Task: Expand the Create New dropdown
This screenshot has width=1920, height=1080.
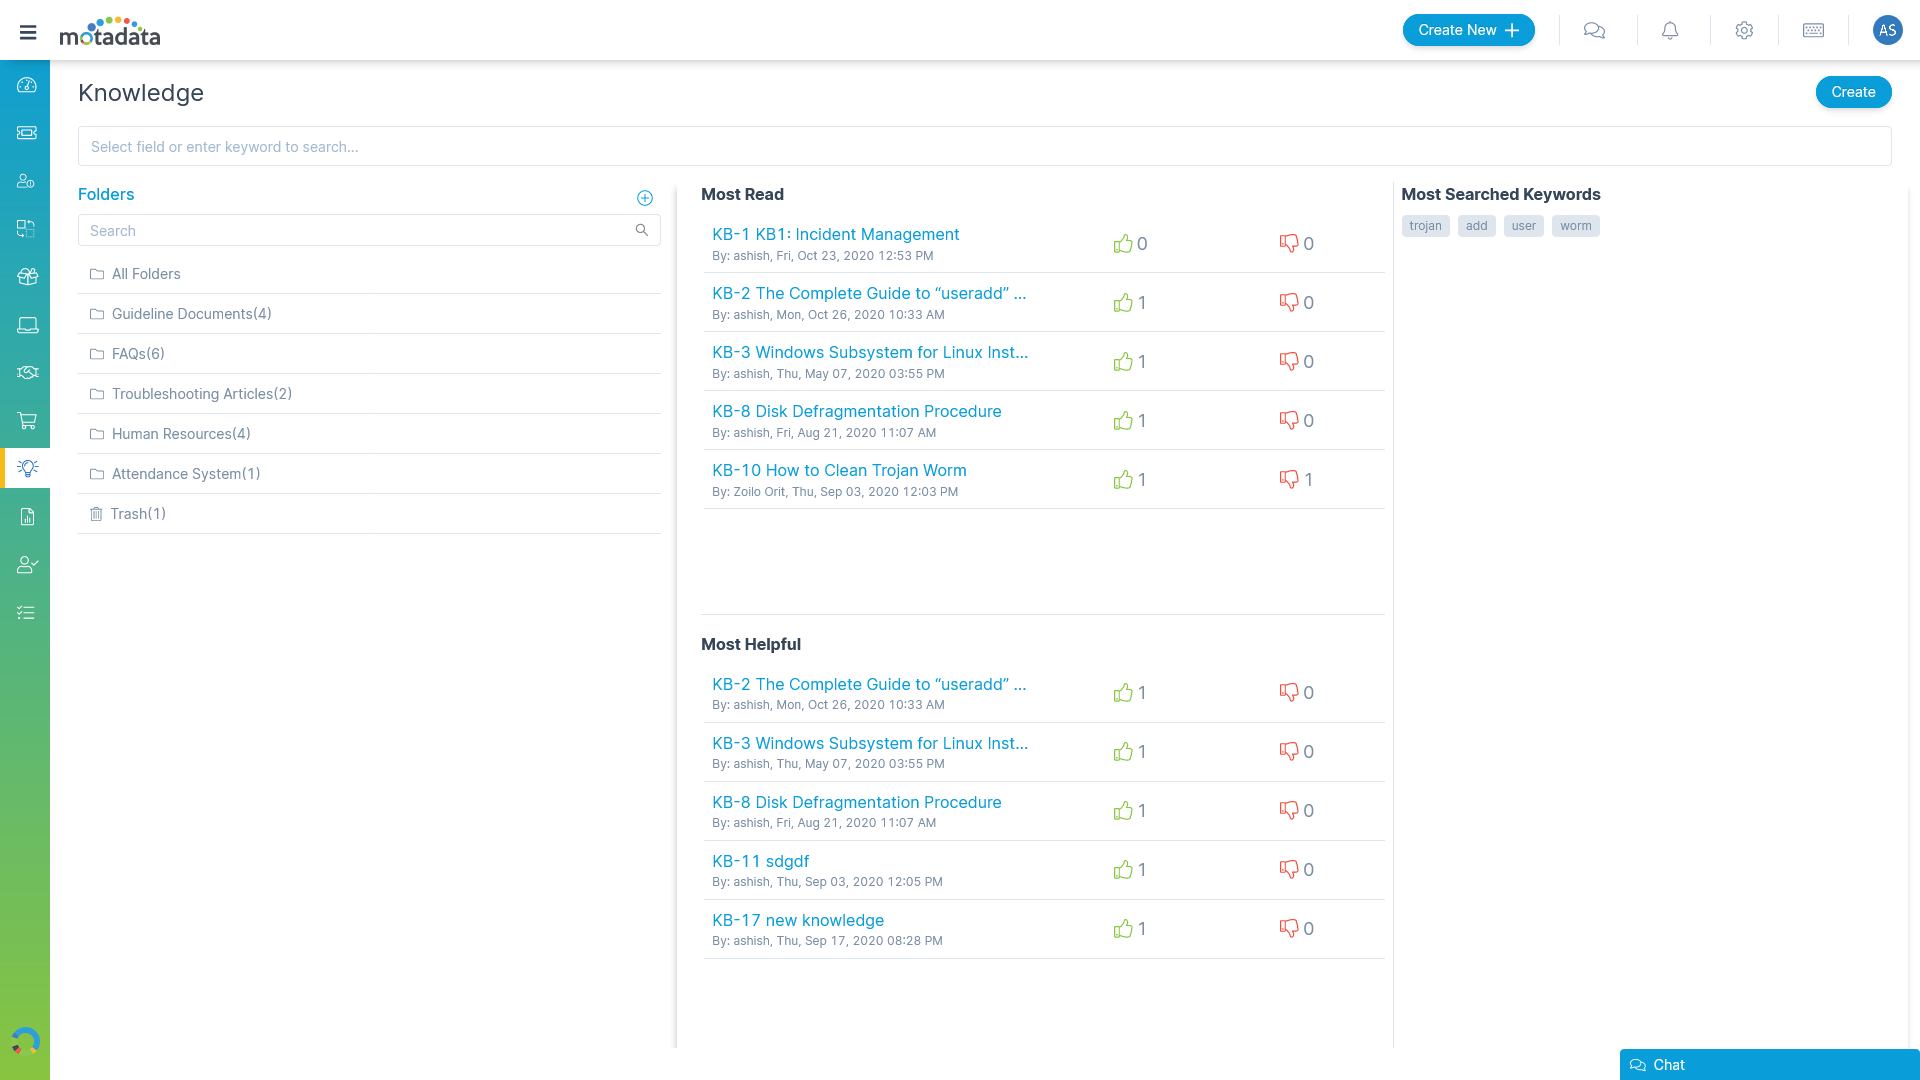Action: tap(1468, 30)
